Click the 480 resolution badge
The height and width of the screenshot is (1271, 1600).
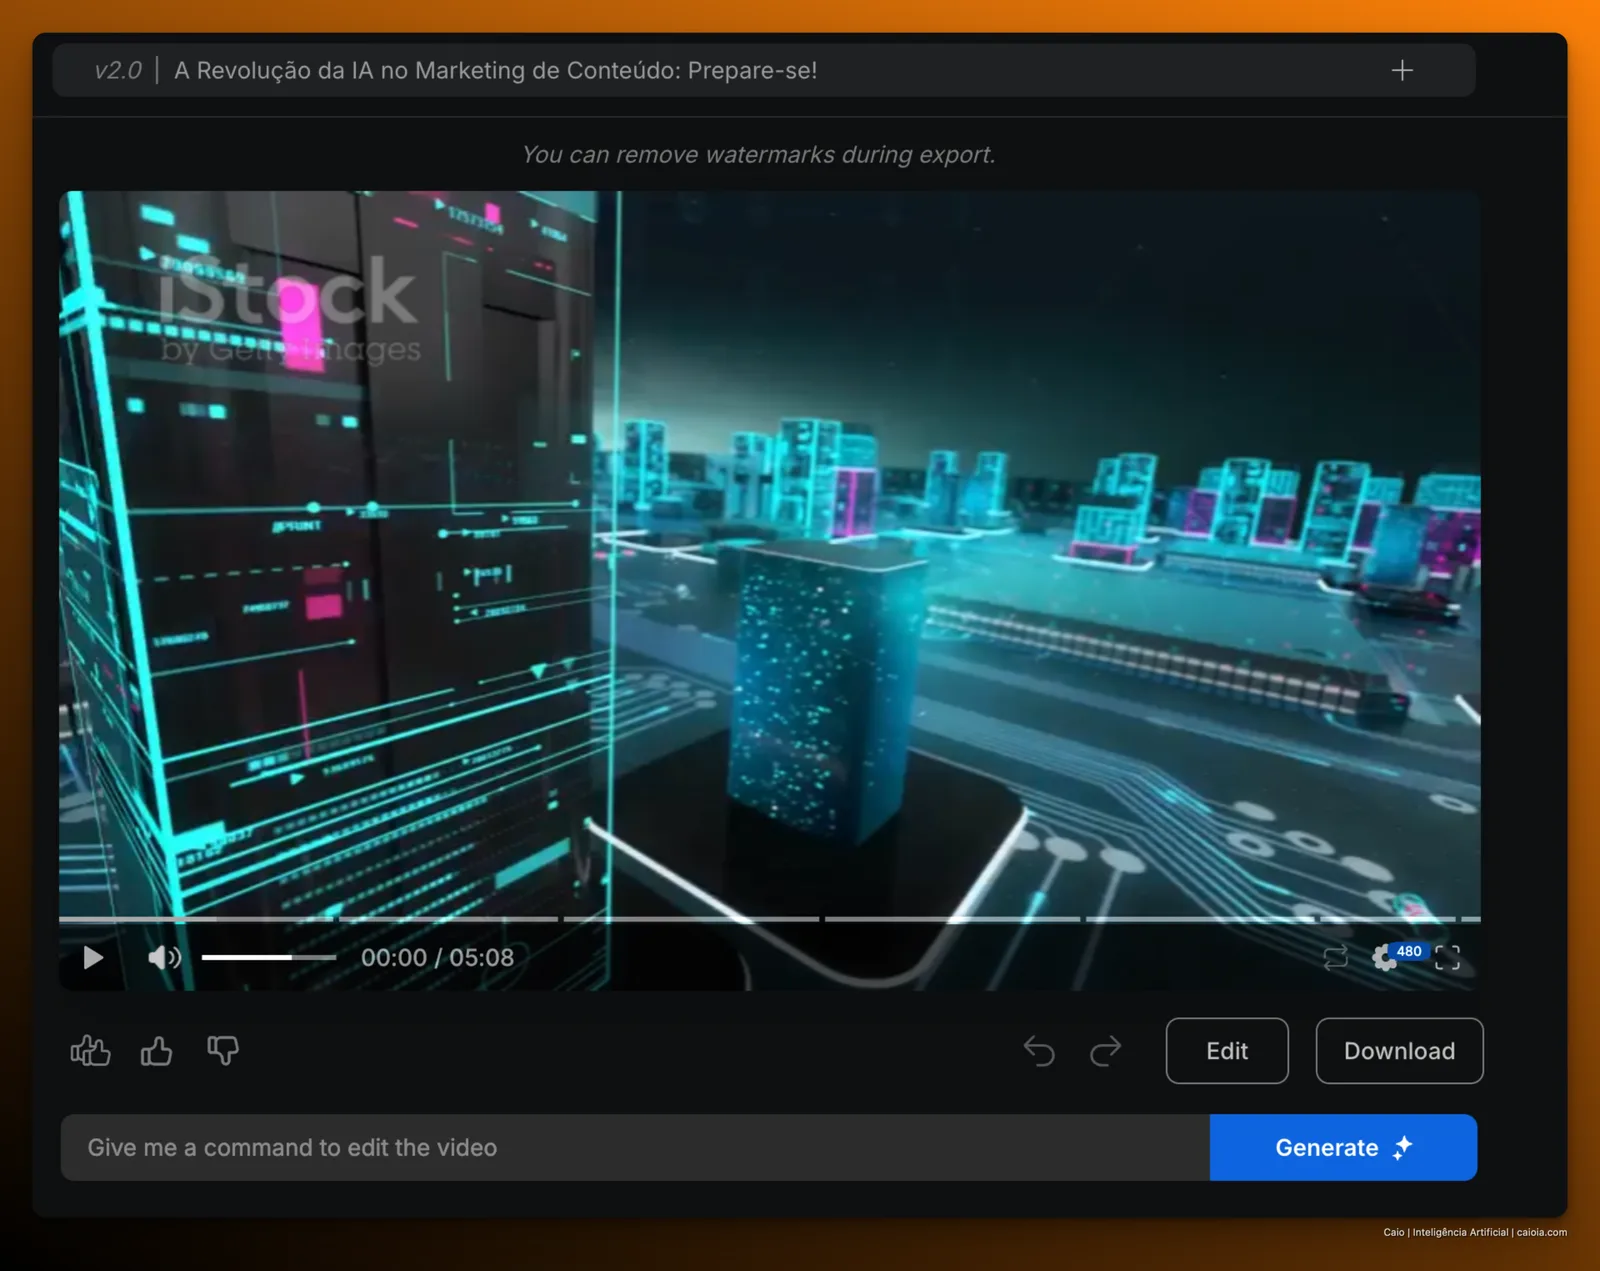click(1409, 951)
